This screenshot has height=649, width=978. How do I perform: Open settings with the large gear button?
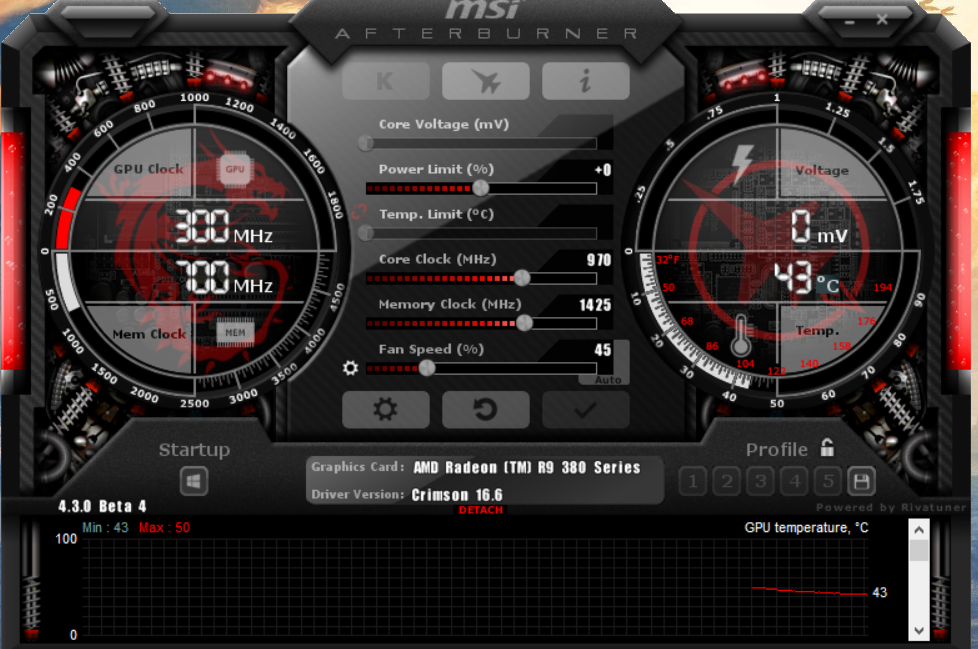tap(385, 410)
